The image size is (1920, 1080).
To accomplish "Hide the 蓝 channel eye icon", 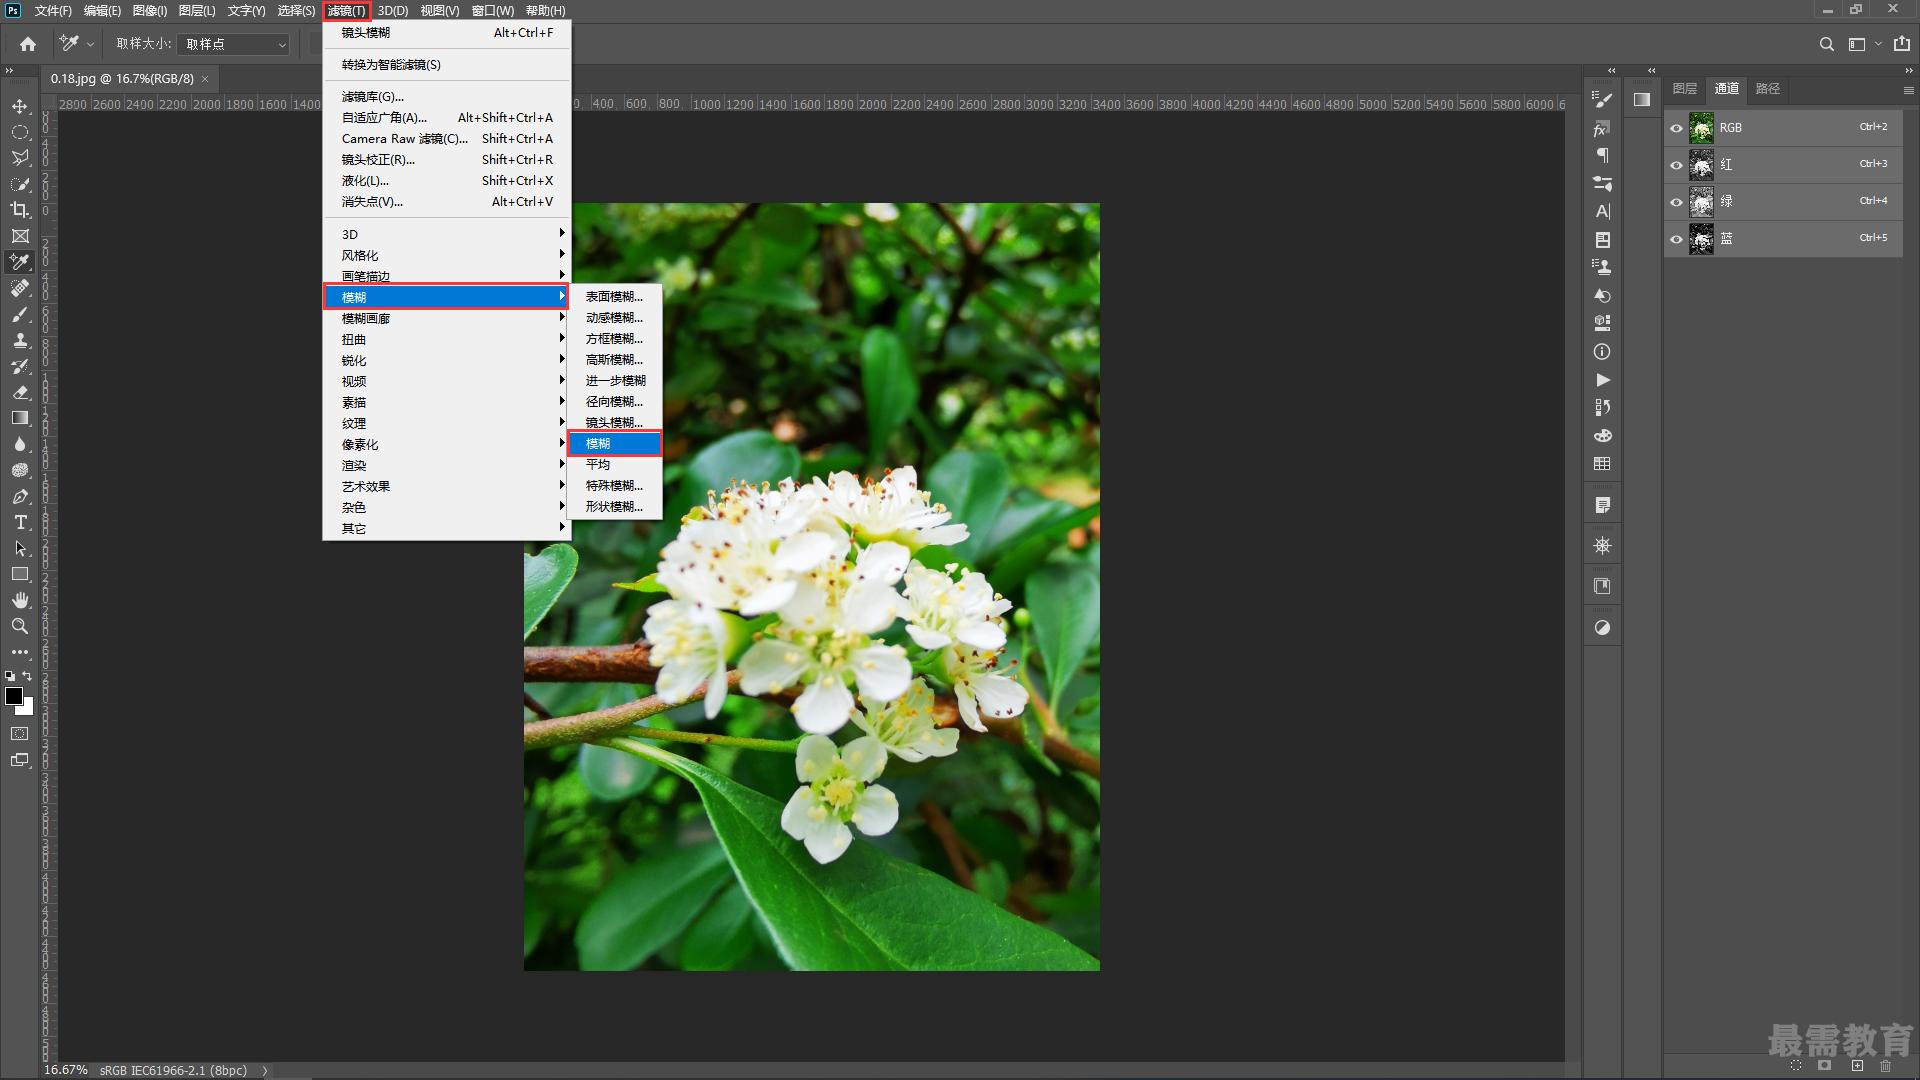I will click(x=1677, y=239).
